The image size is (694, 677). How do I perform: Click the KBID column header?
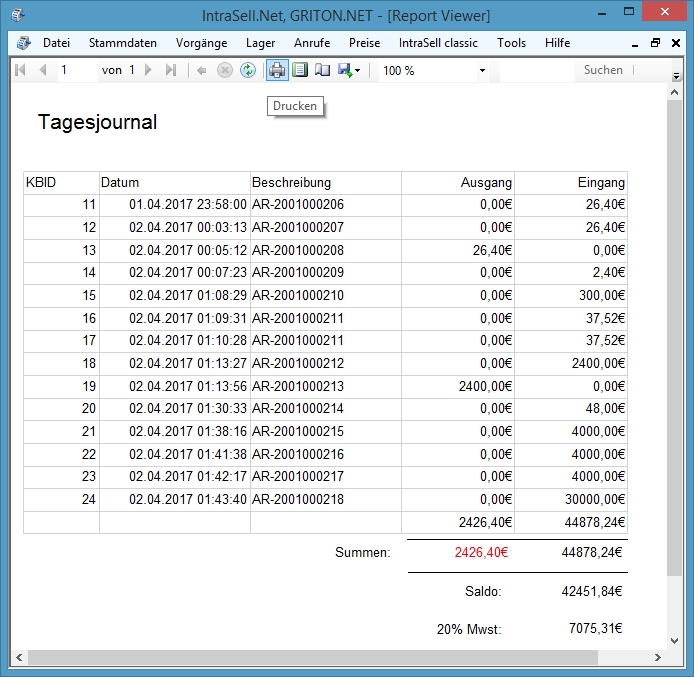[61, 182]
